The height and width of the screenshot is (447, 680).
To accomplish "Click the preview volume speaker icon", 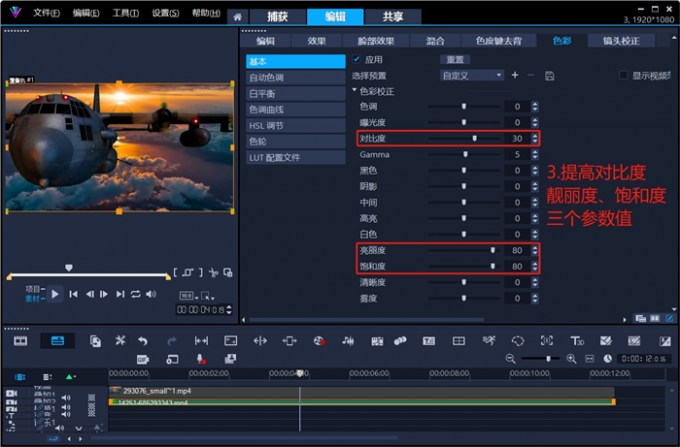I will [152, 294].
